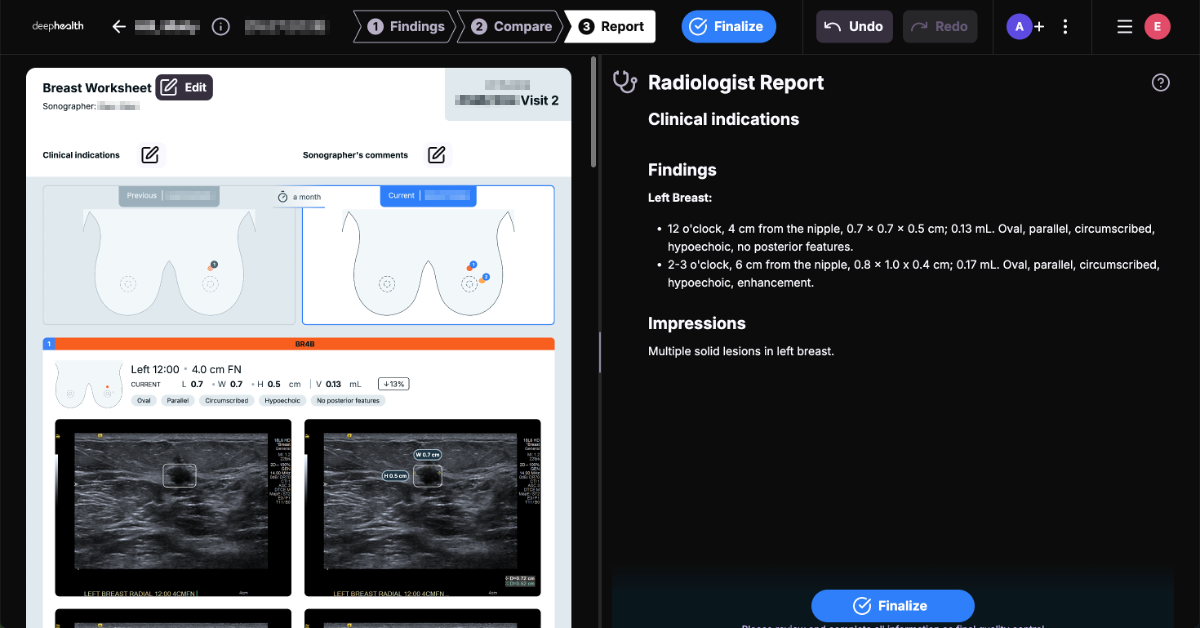The height and width of the screenshot is (628, 1200).
Task: Open help with the question mark icon
Action: pyautogui.click(x=1160, y=83)
